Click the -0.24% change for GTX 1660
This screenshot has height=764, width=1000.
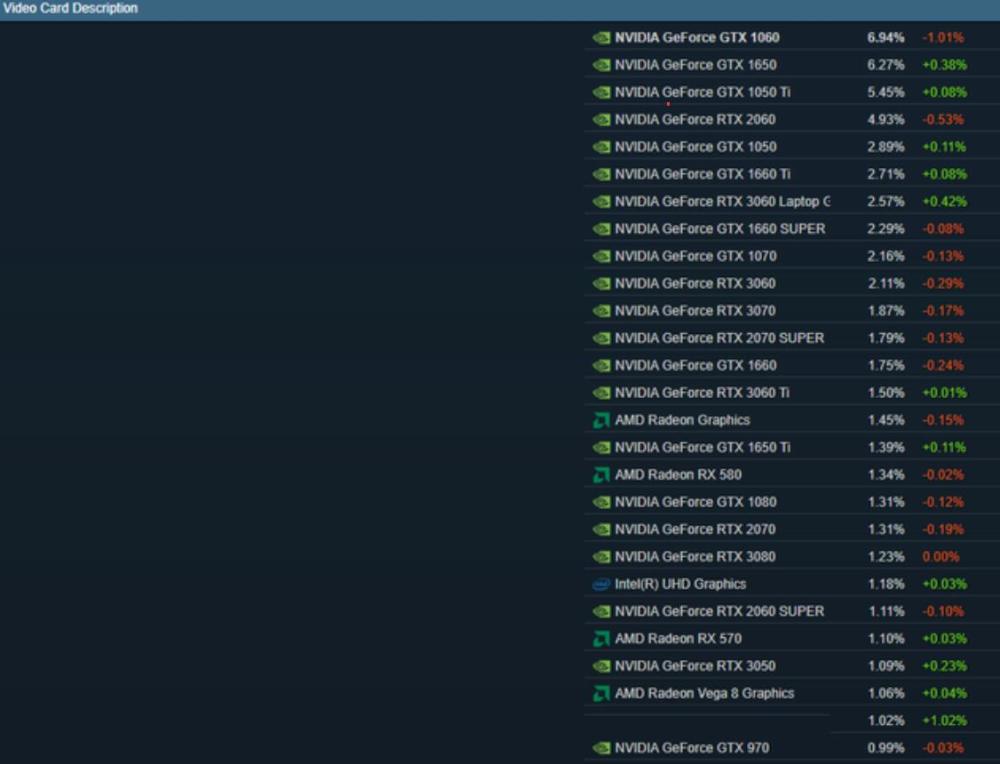(943, 365)
